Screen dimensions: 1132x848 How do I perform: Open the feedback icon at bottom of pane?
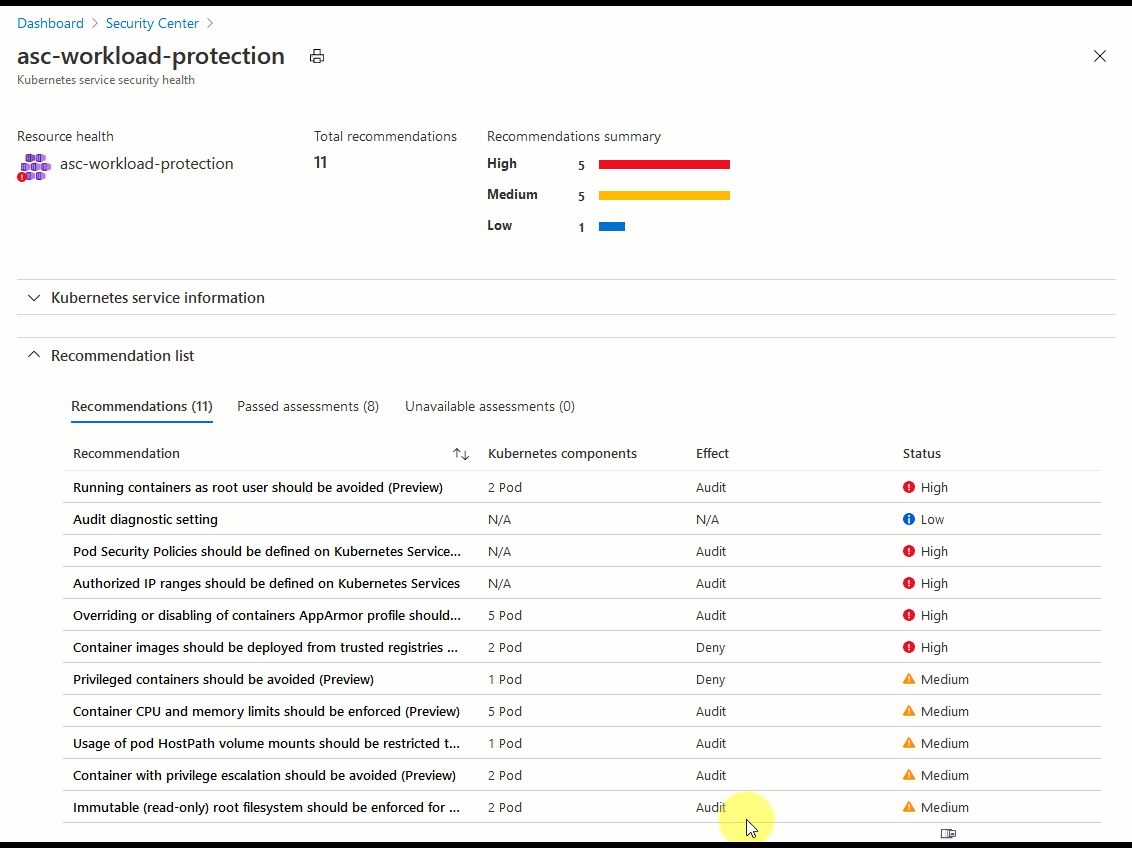948,832
